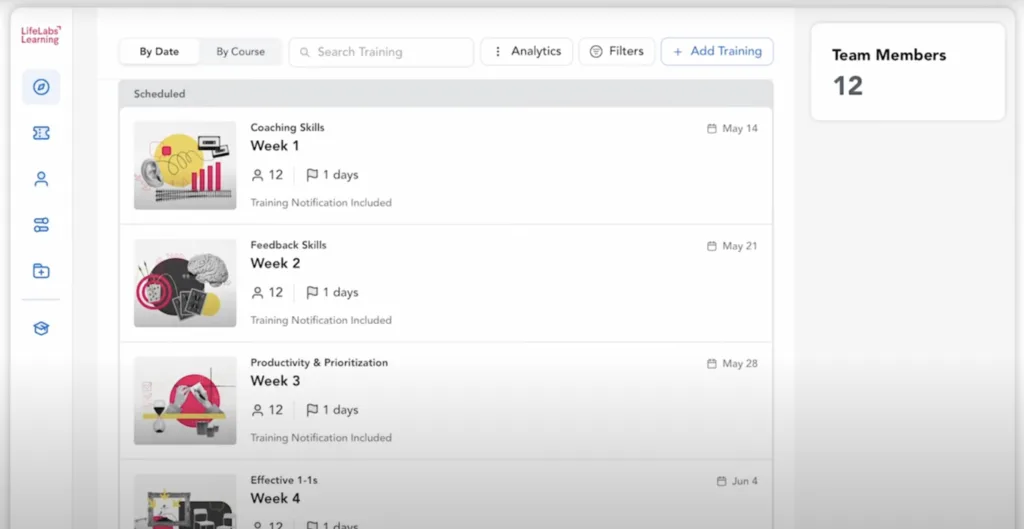Click the flag icon in Week 1 row

312,175
